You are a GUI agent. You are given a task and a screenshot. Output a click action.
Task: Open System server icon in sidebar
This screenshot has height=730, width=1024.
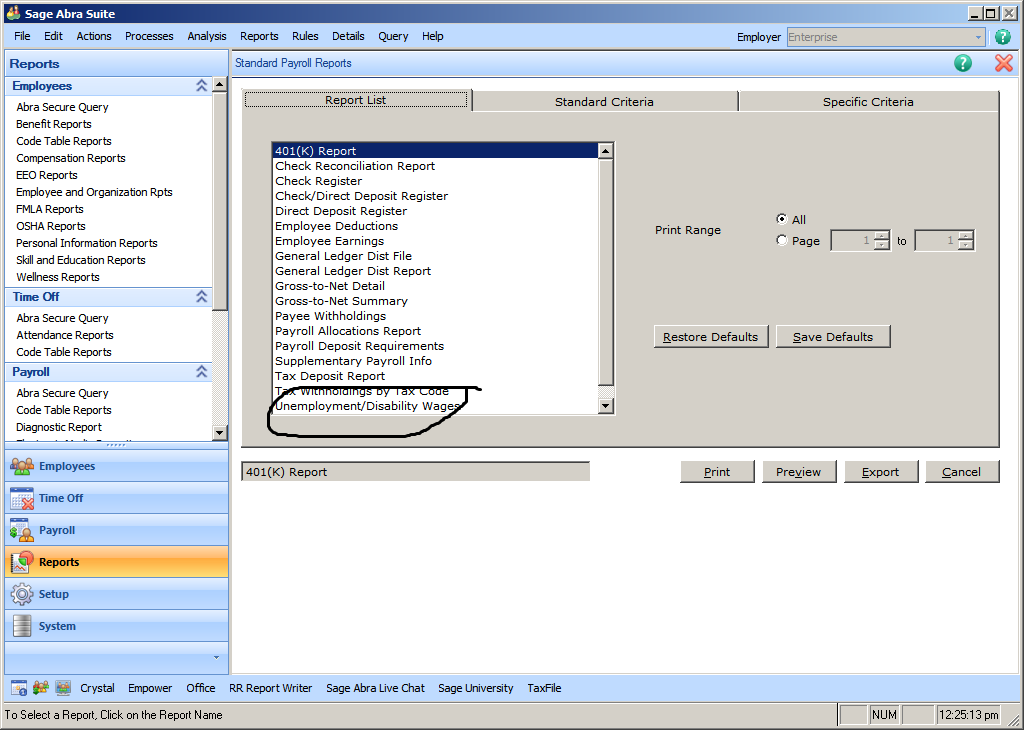pos(22,626)
